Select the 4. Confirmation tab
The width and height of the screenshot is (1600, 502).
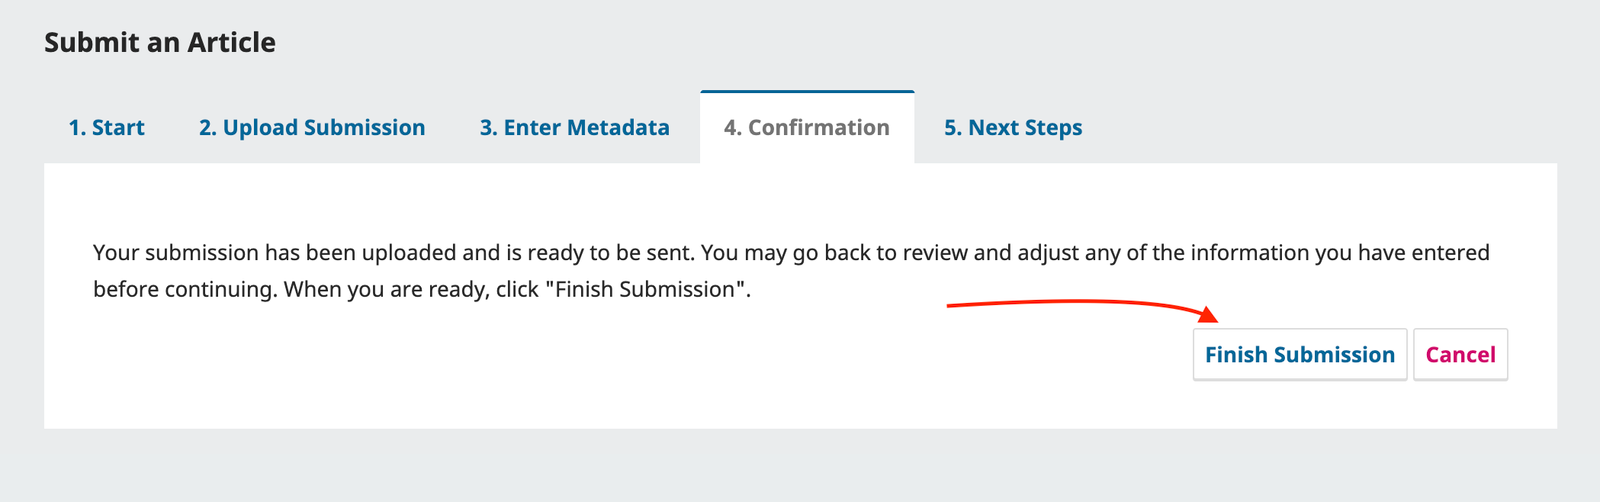(806, 128)
